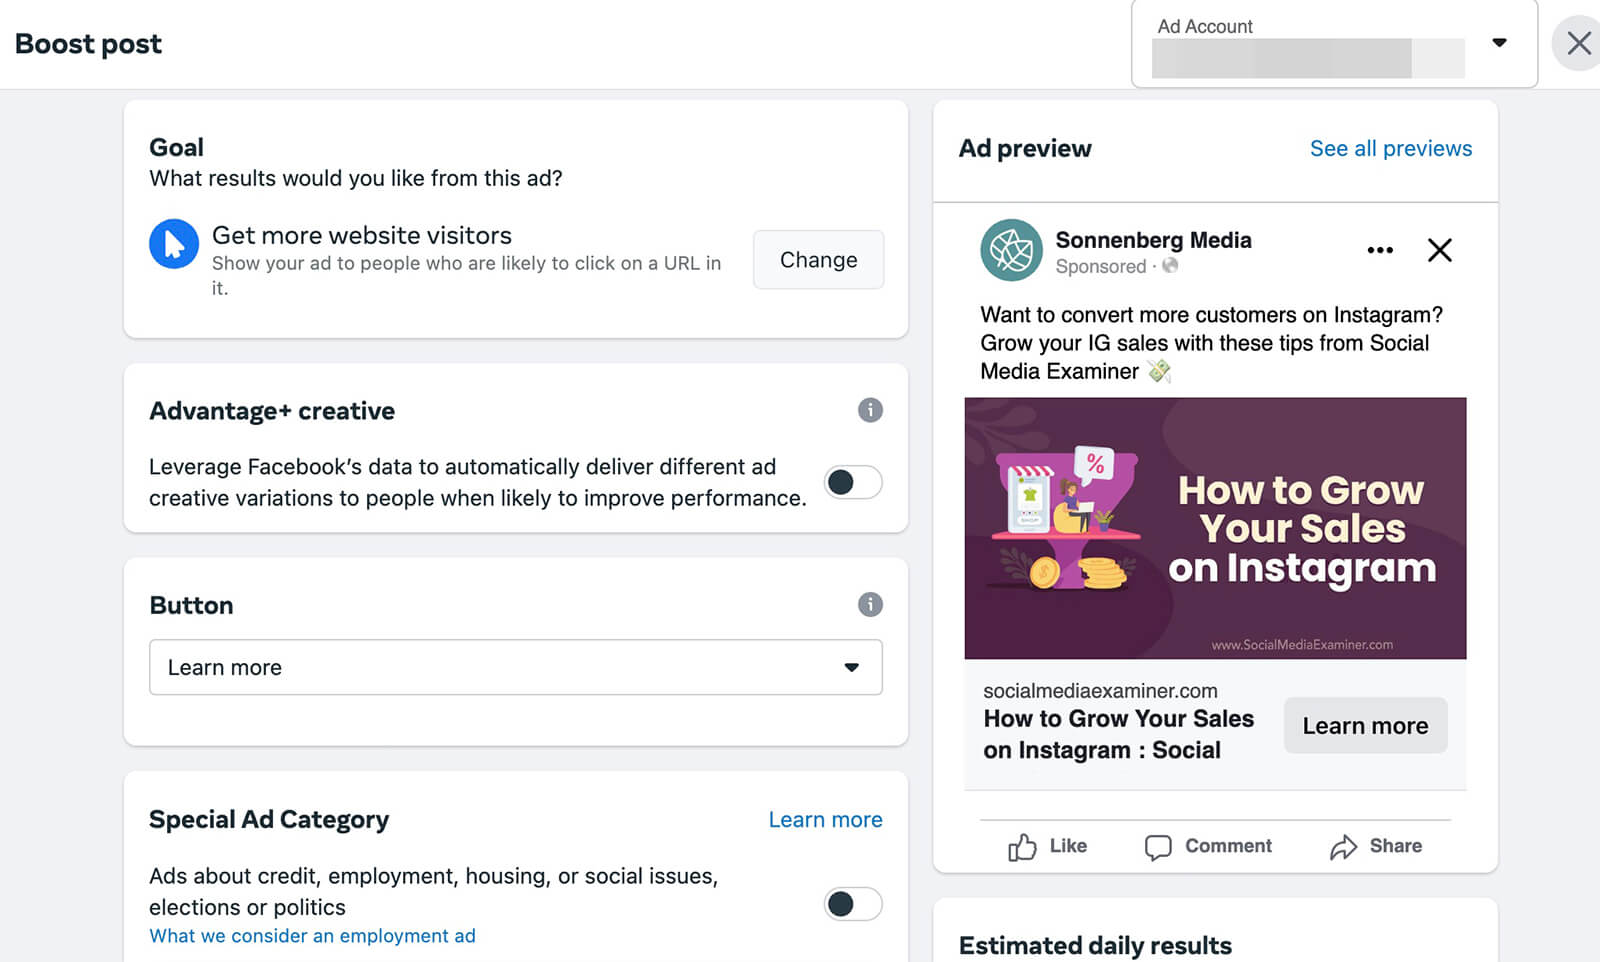Open See all previews link
This screenshot has width=1600, height=962.
click(x=1391, y=149)
